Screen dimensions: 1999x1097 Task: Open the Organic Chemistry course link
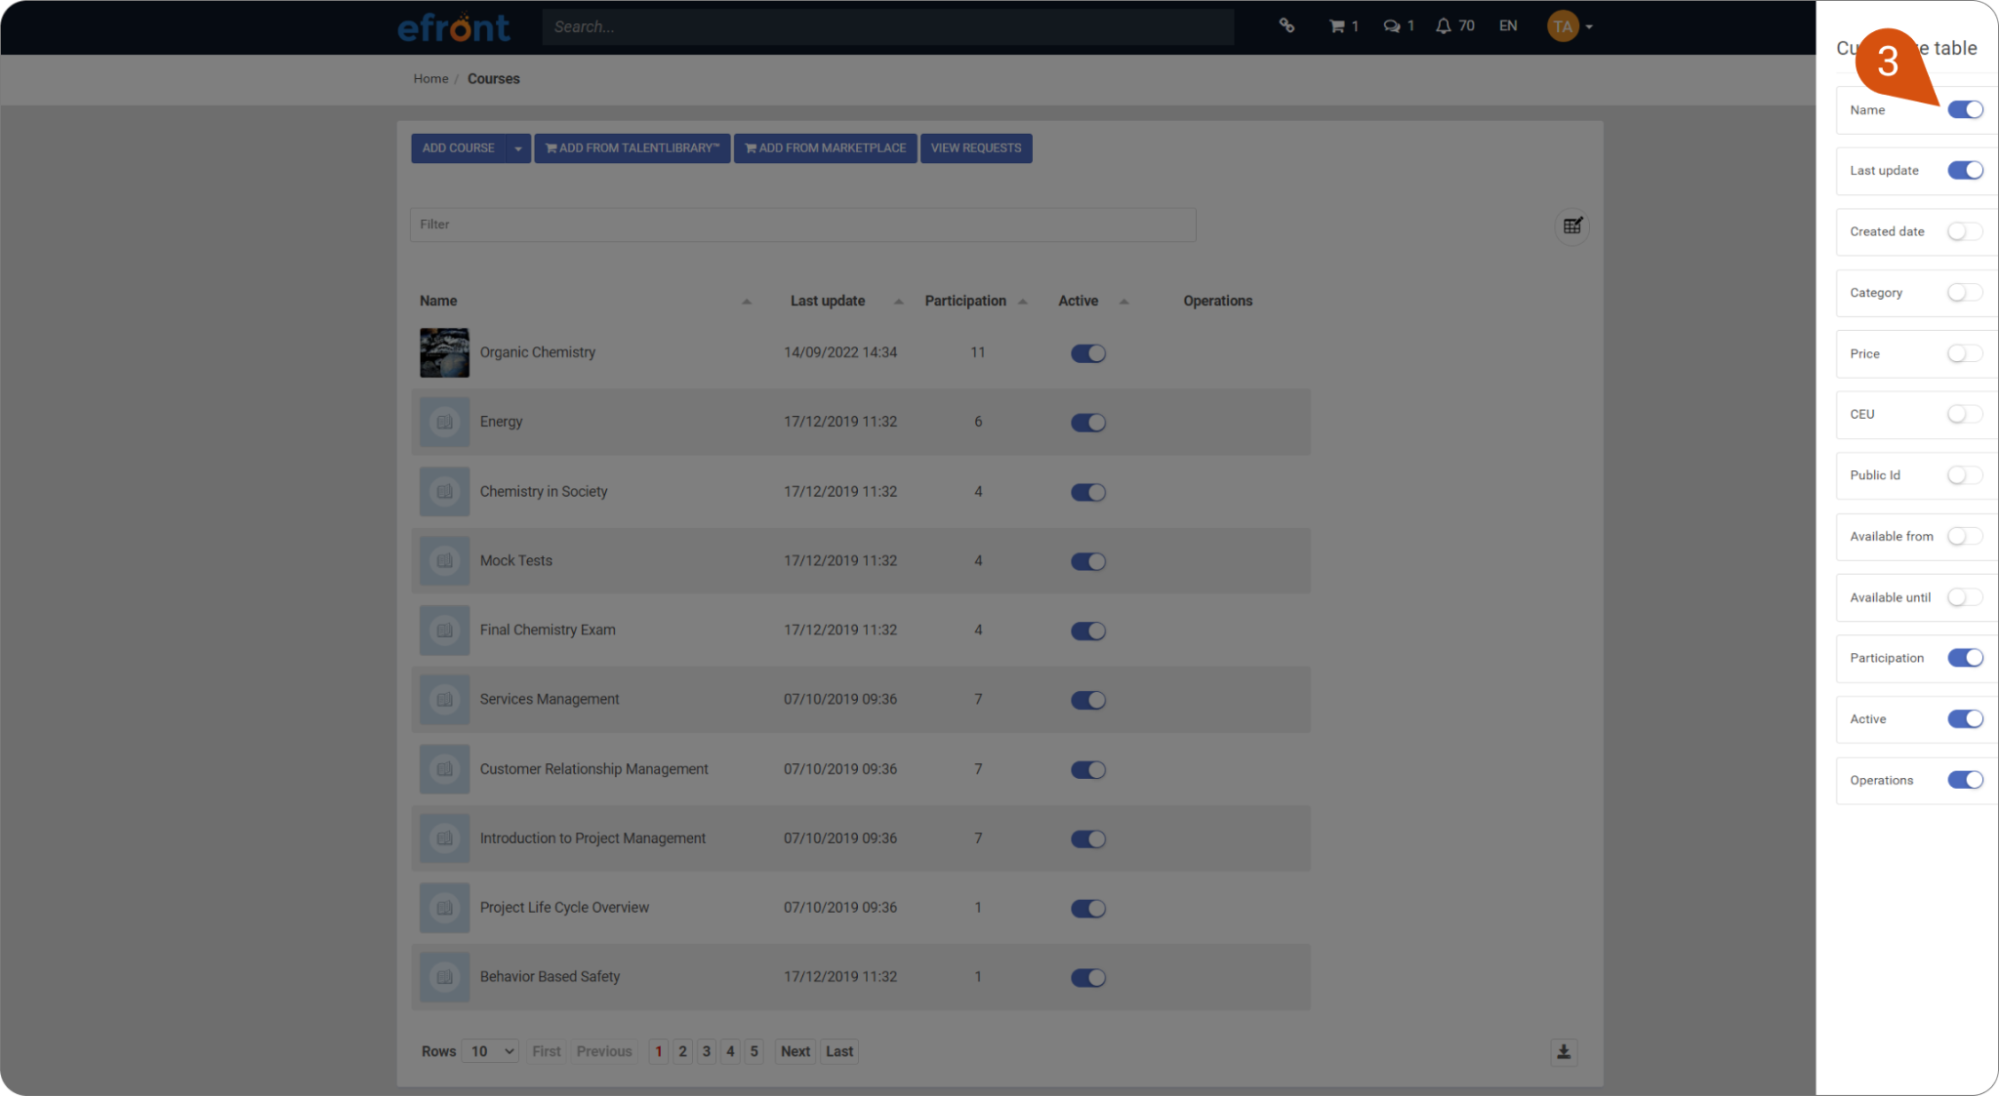(537, 352)
